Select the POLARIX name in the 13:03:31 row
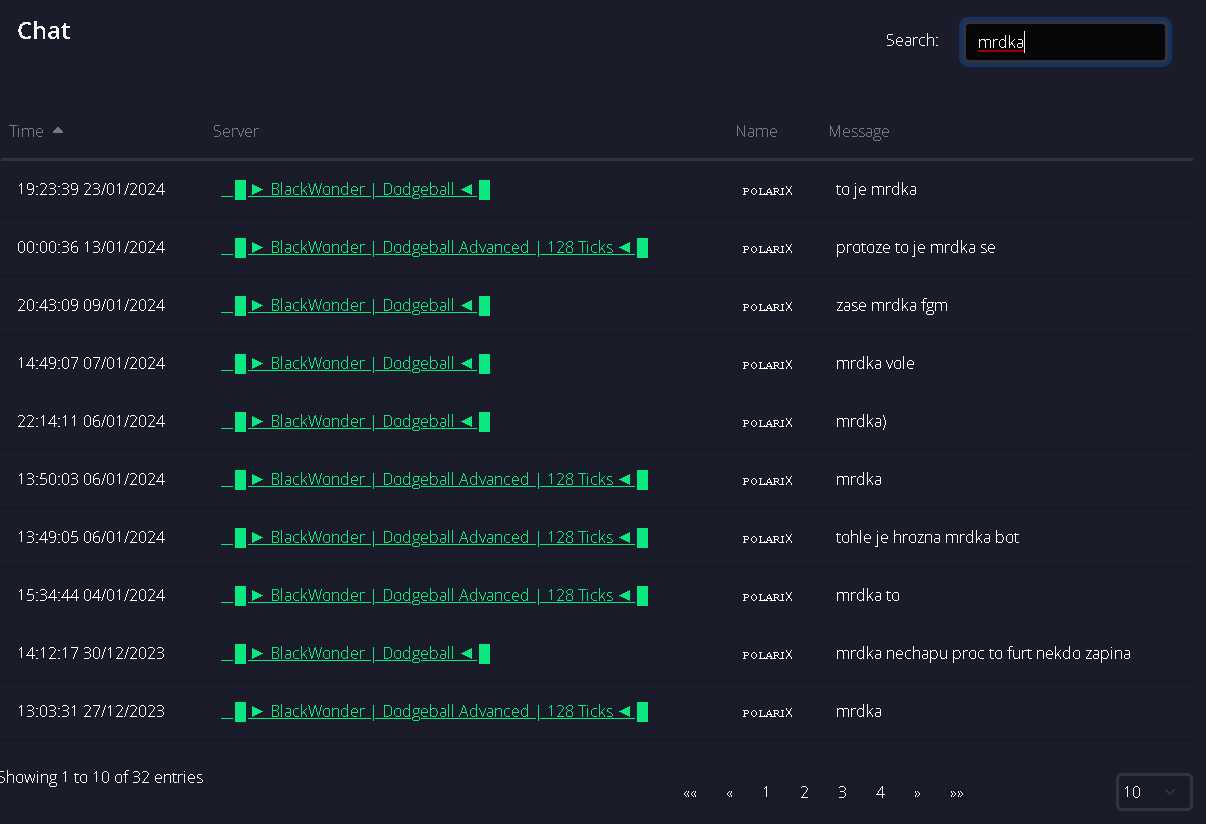1206x824 pixels. pyautogui.click(x=768, y=713)
